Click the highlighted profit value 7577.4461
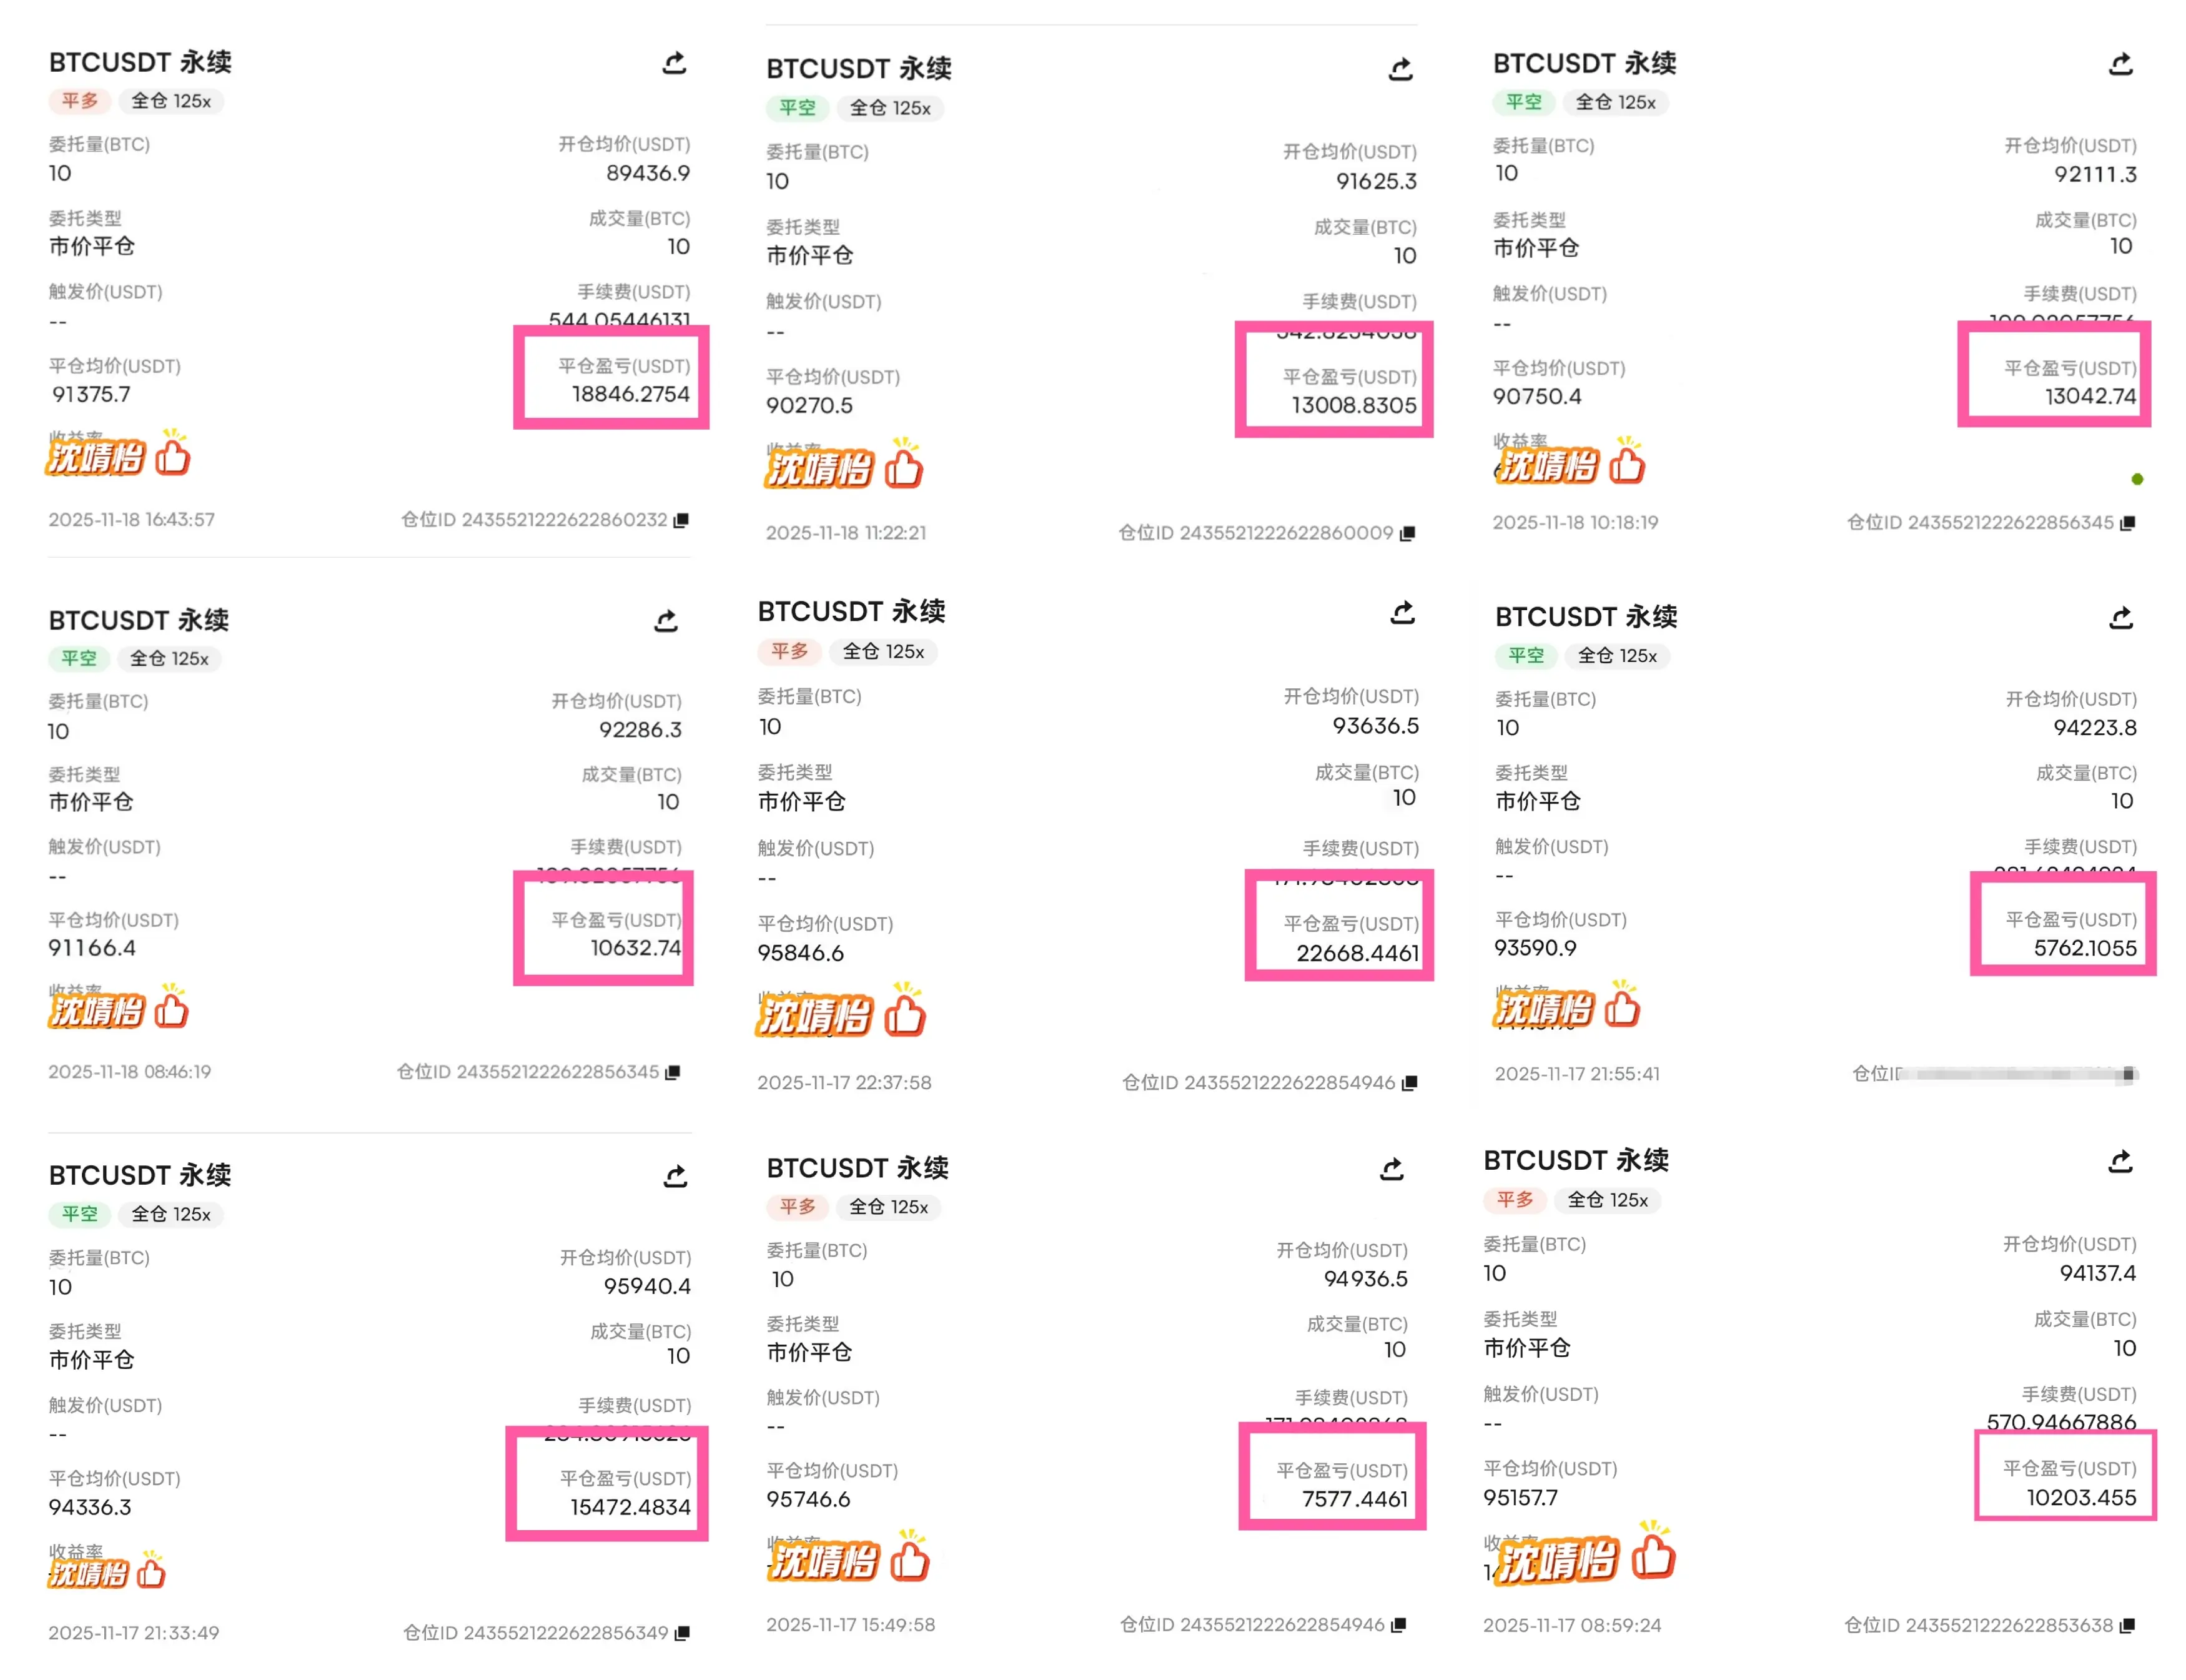 click(x=1354, y=1498)
